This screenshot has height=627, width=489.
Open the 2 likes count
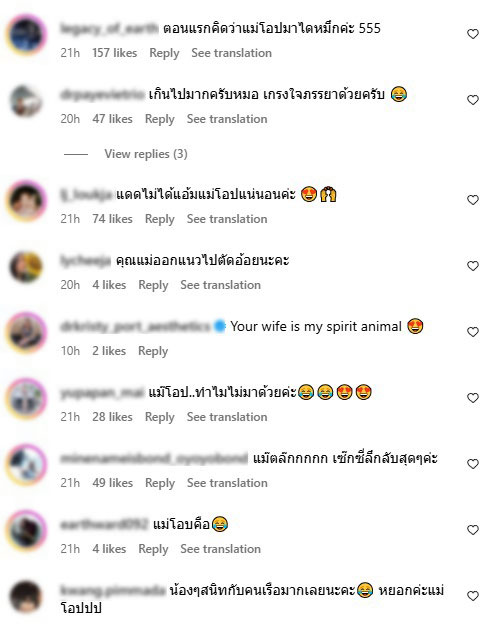pos(109,351)
